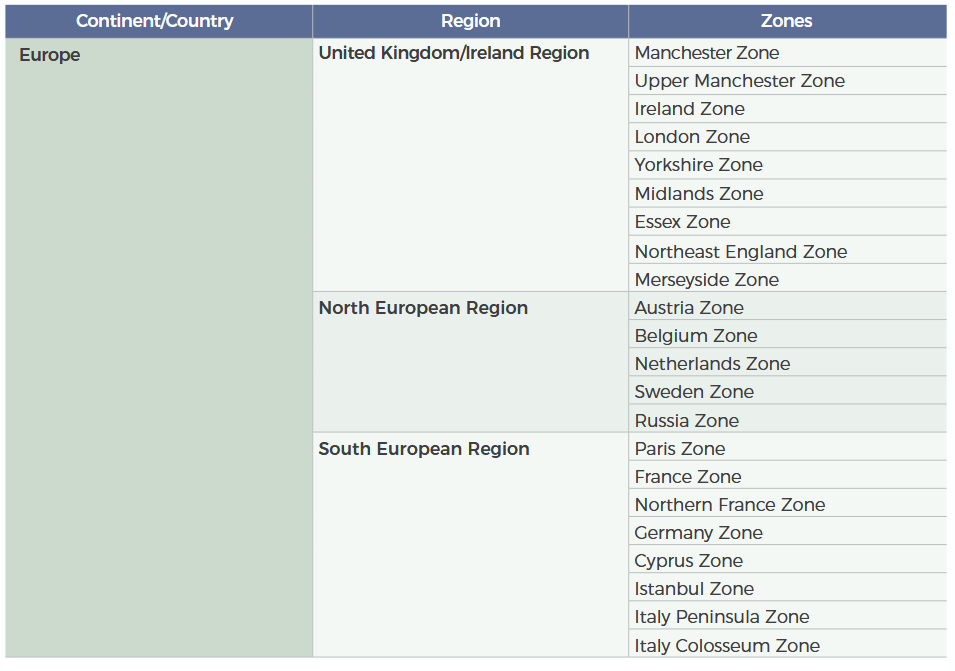Select United Kingdom/Ireland Region cell
The height and width of the screenshot is (671, 955).
[x=453, y=53]
